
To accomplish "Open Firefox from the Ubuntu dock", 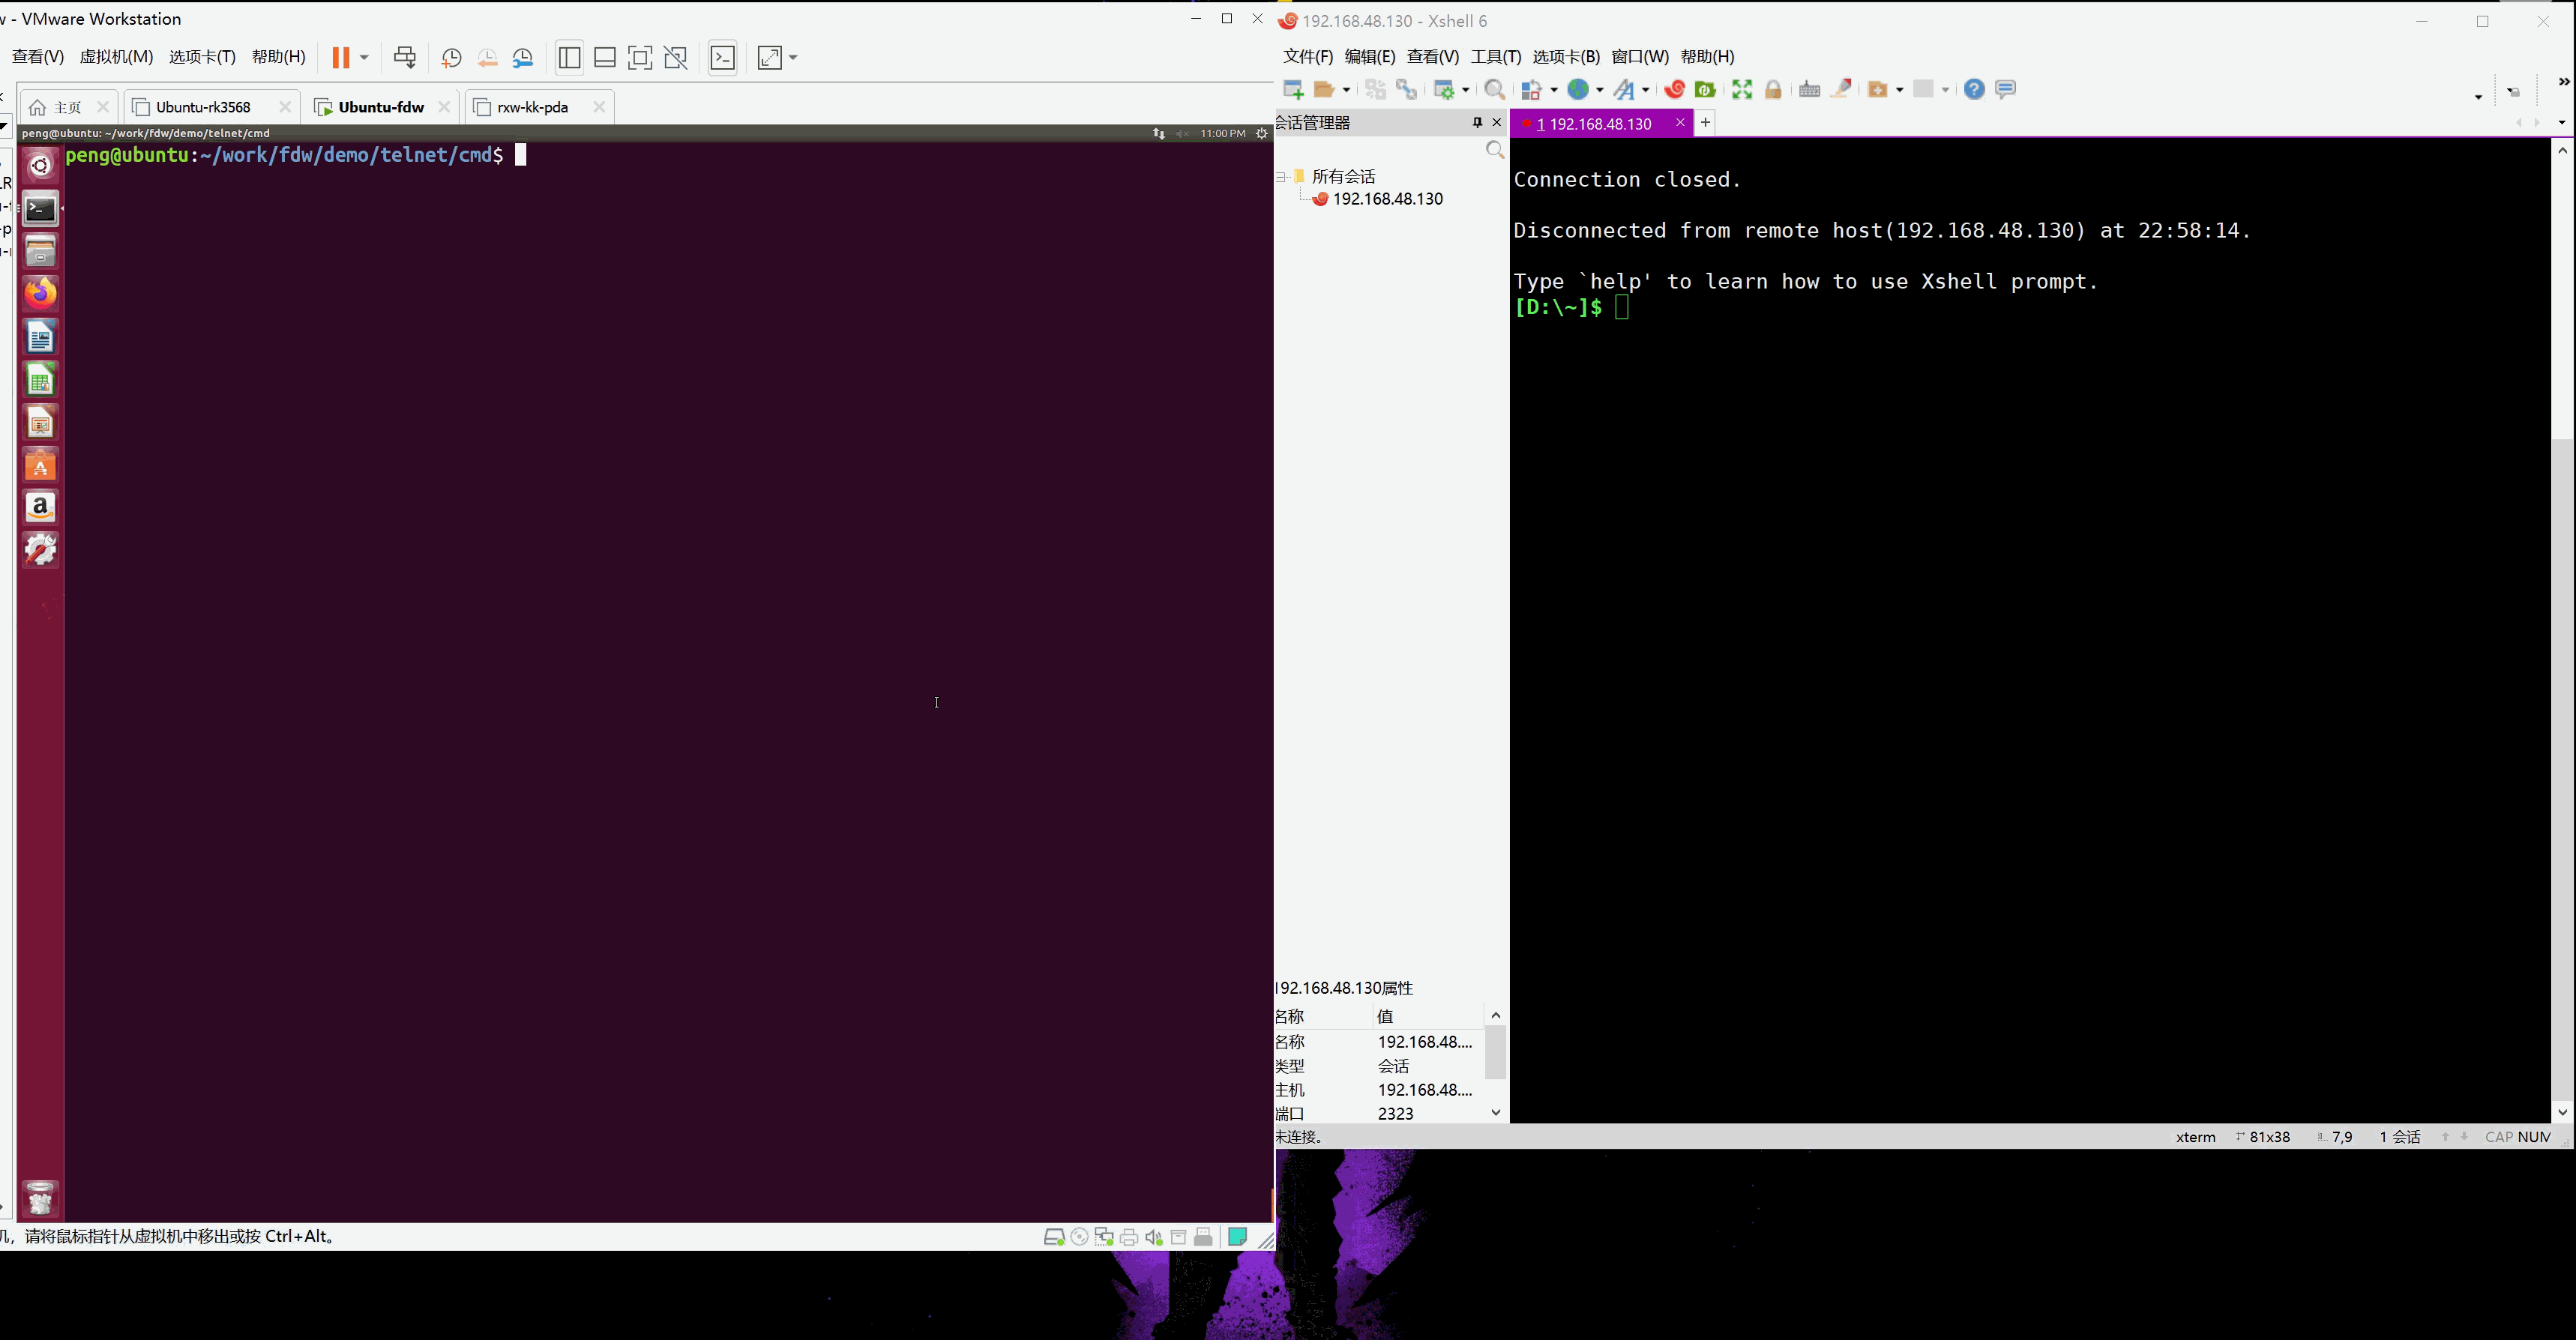I will click(x=40, y=294).
